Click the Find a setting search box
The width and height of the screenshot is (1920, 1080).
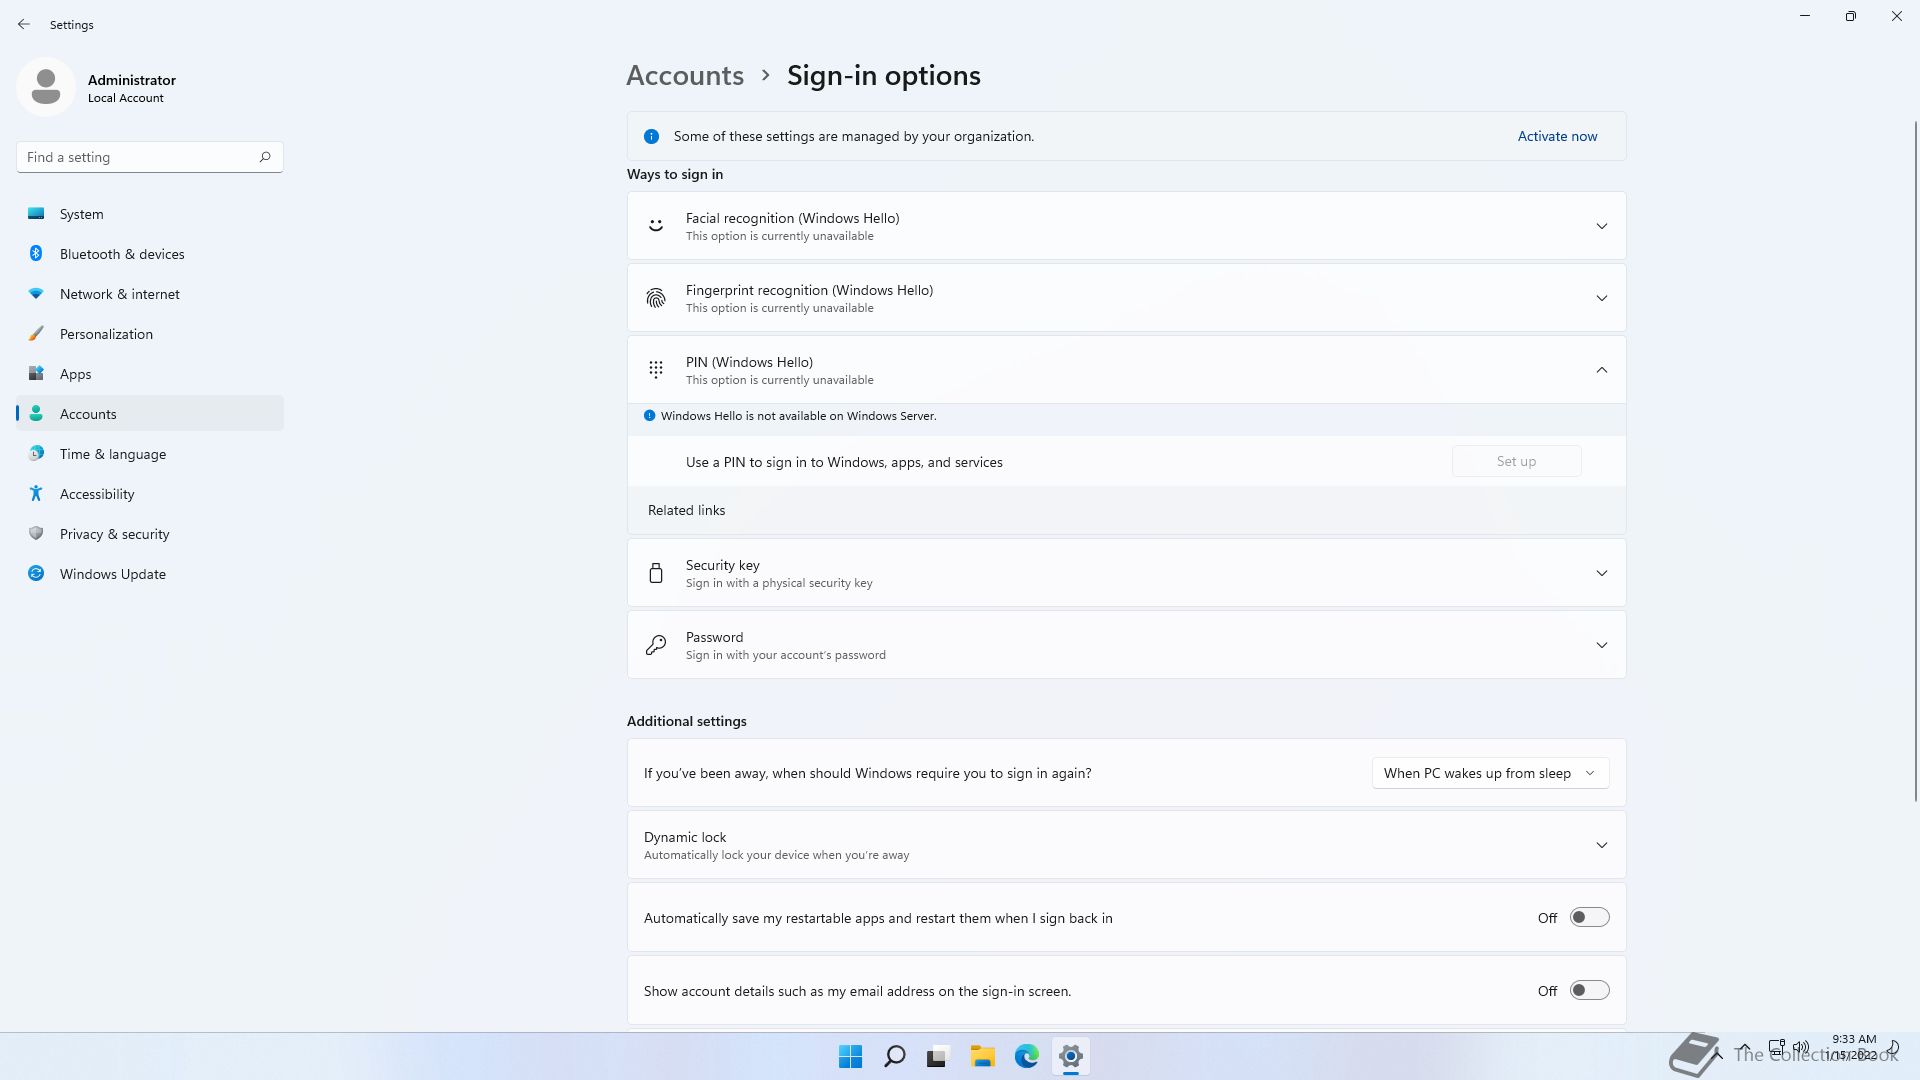150,157
